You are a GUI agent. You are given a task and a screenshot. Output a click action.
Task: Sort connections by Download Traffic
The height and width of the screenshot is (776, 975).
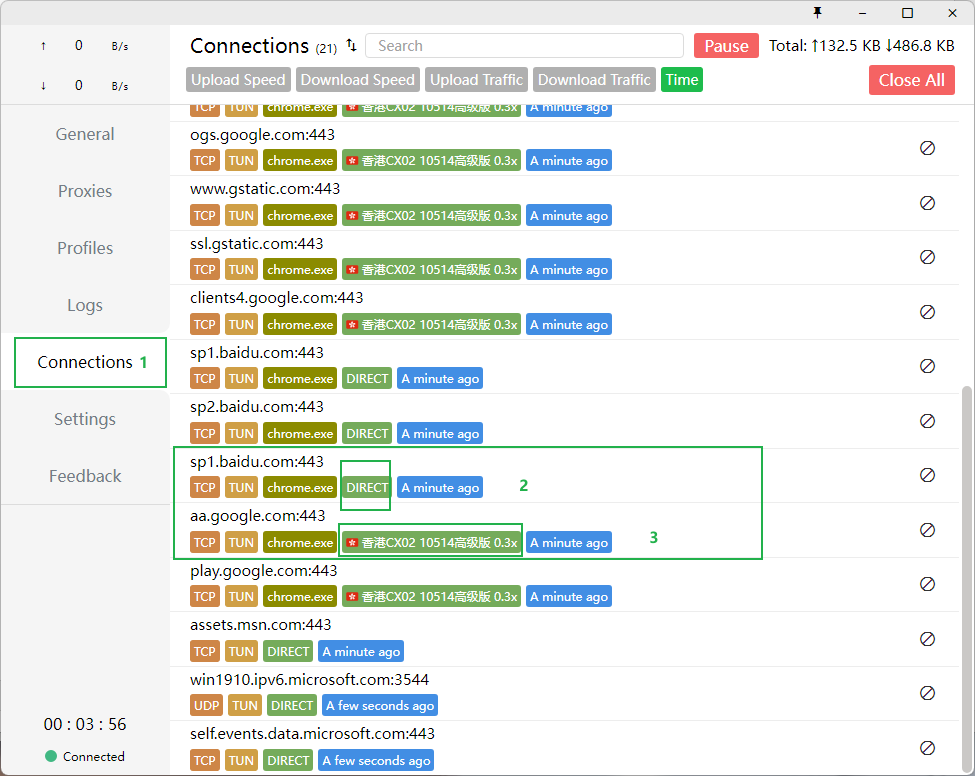click(594, 80)
